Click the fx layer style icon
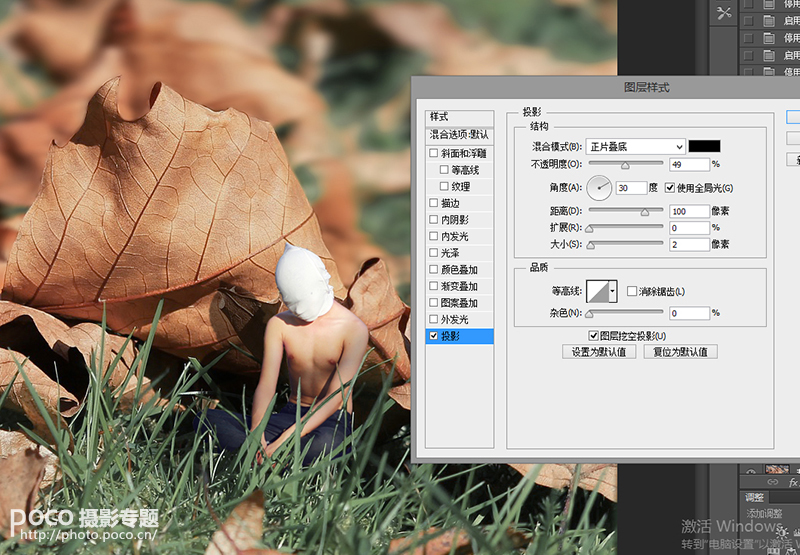This screenshot has height=555, width=800. point(793,482)
